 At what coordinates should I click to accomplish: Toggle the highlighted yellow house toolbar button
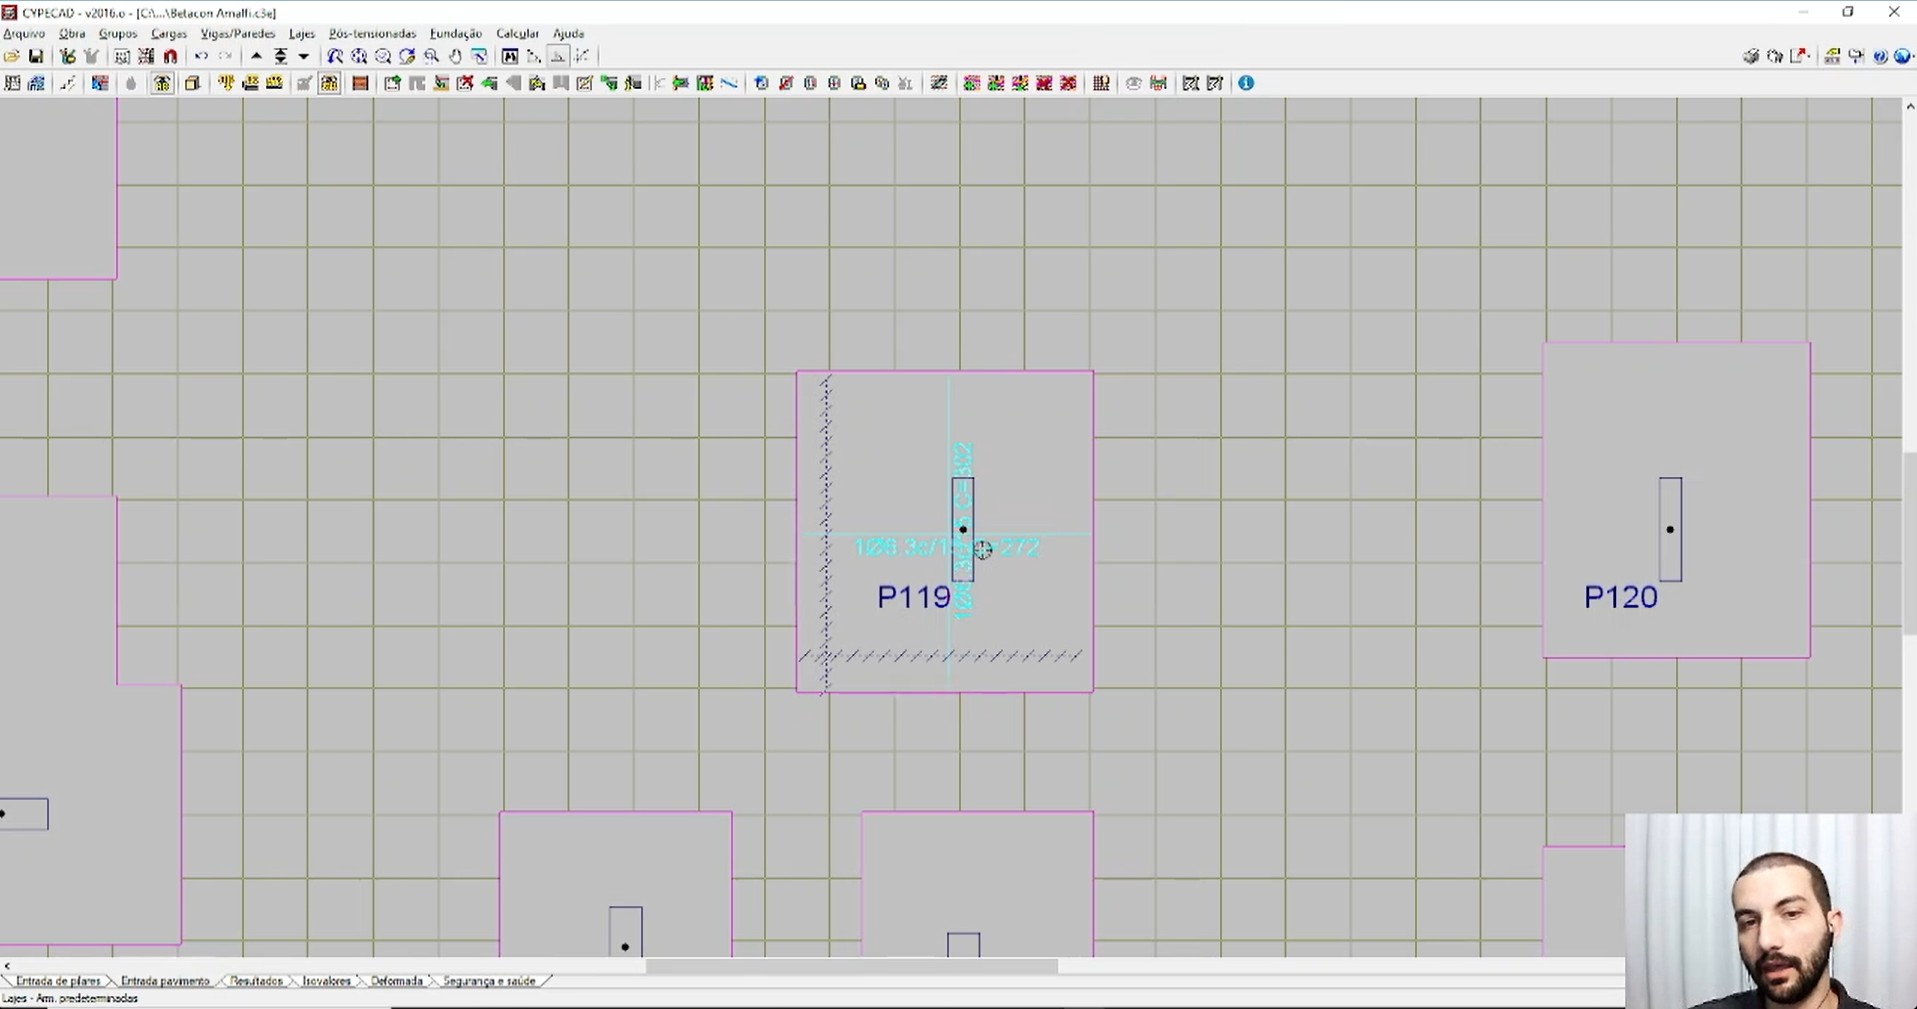tap(162, 83)
